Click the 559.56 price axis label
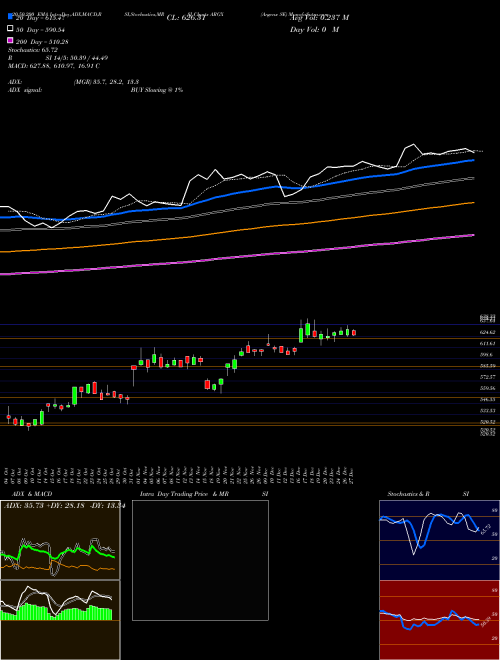The image size is (500, 660). [488, 388]
